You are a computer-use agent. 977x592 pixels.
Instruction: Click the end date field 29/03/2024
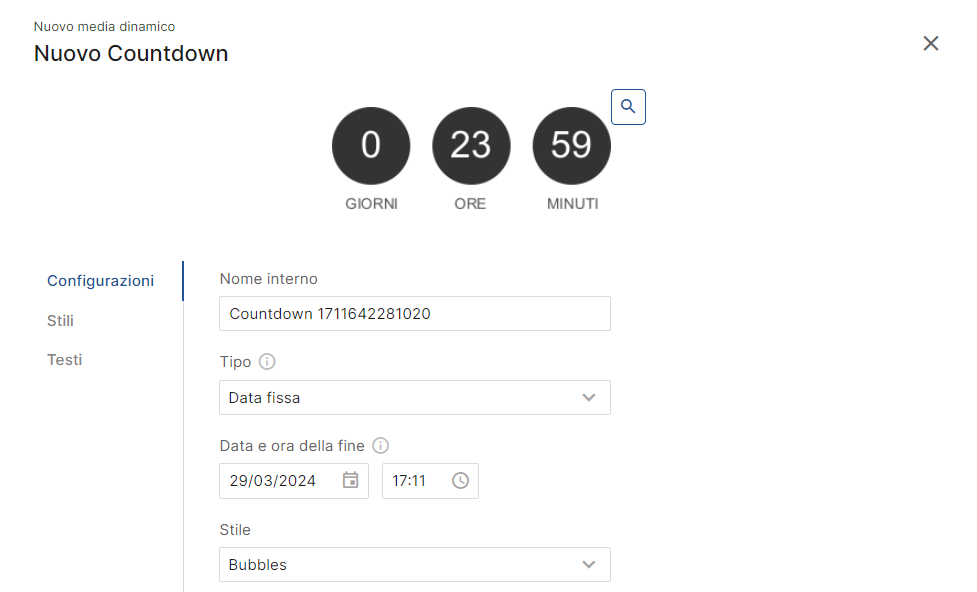tap(294, 480)
